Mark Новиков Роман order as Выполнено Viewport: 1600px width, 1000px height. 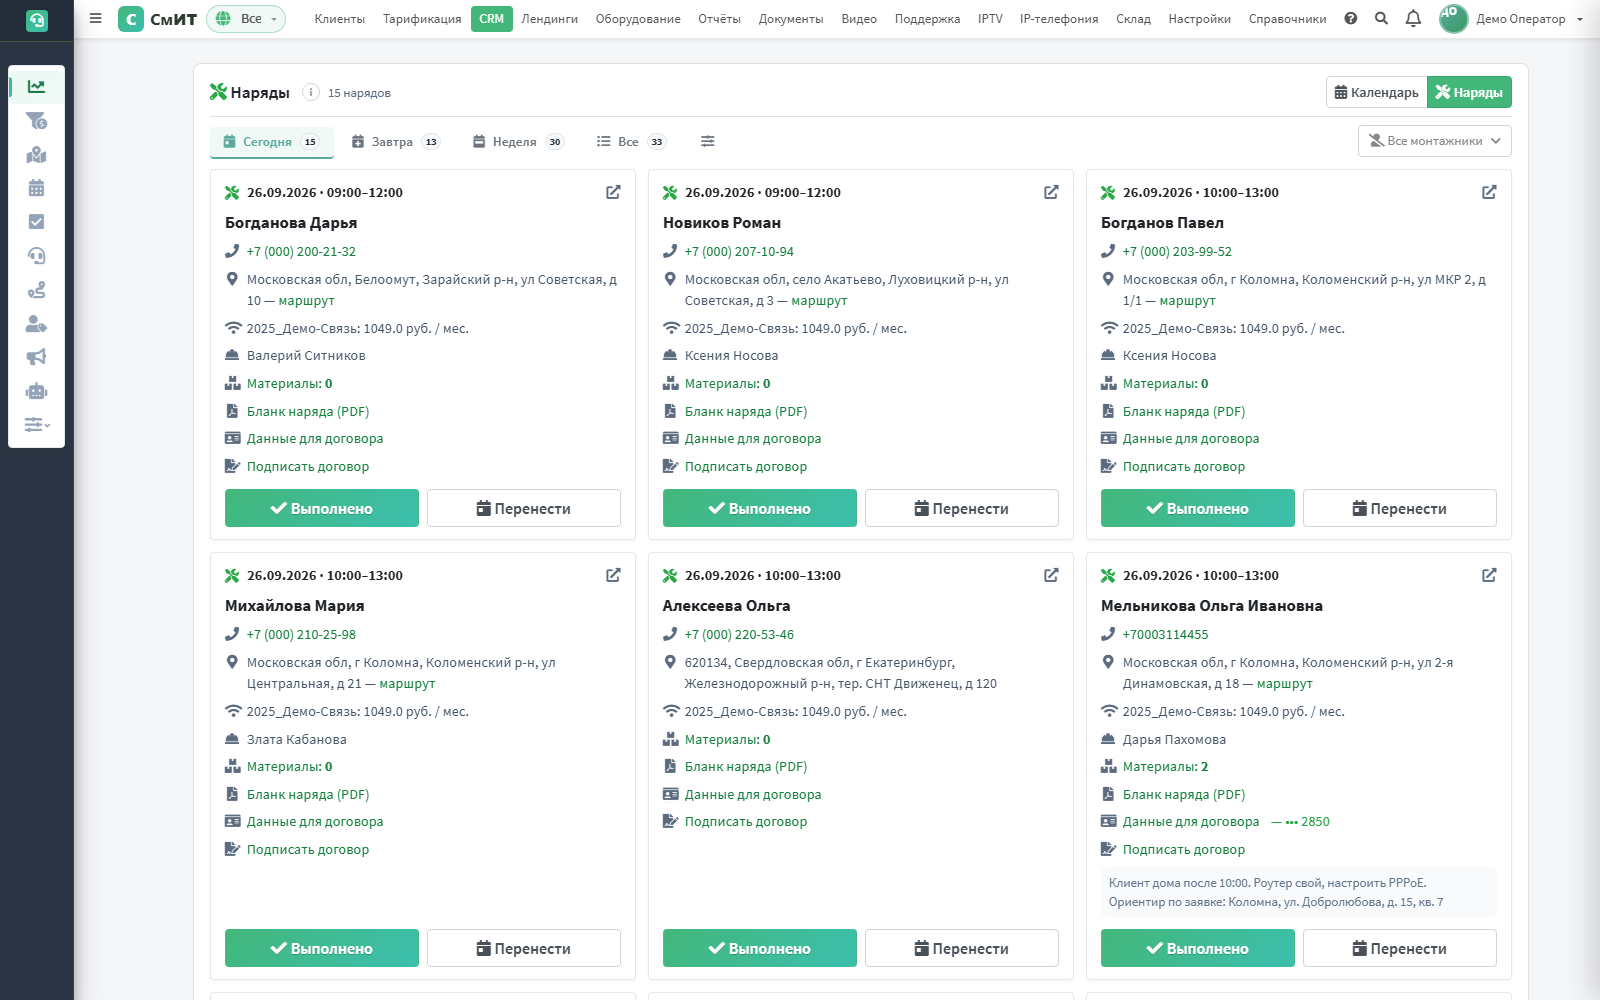pos(760,508)
